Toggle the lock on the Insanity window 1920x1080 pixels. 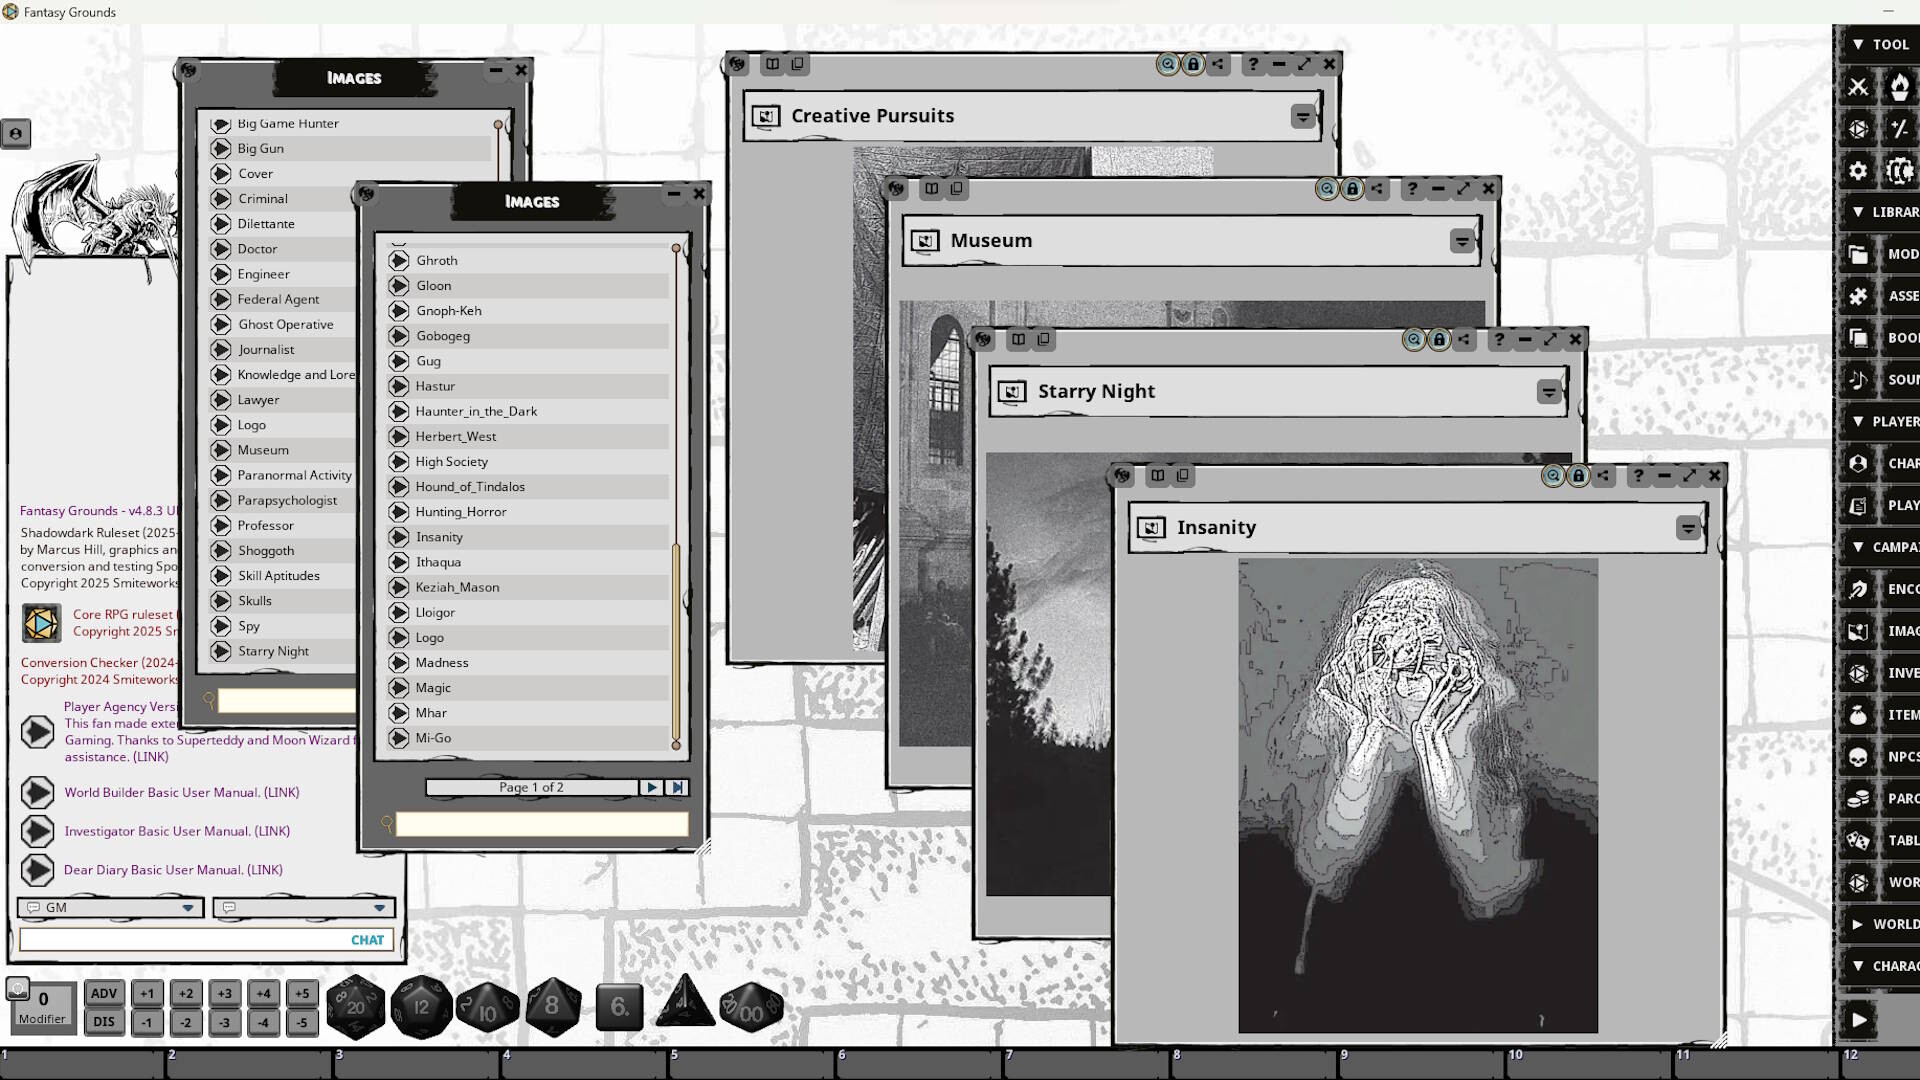1579,477
